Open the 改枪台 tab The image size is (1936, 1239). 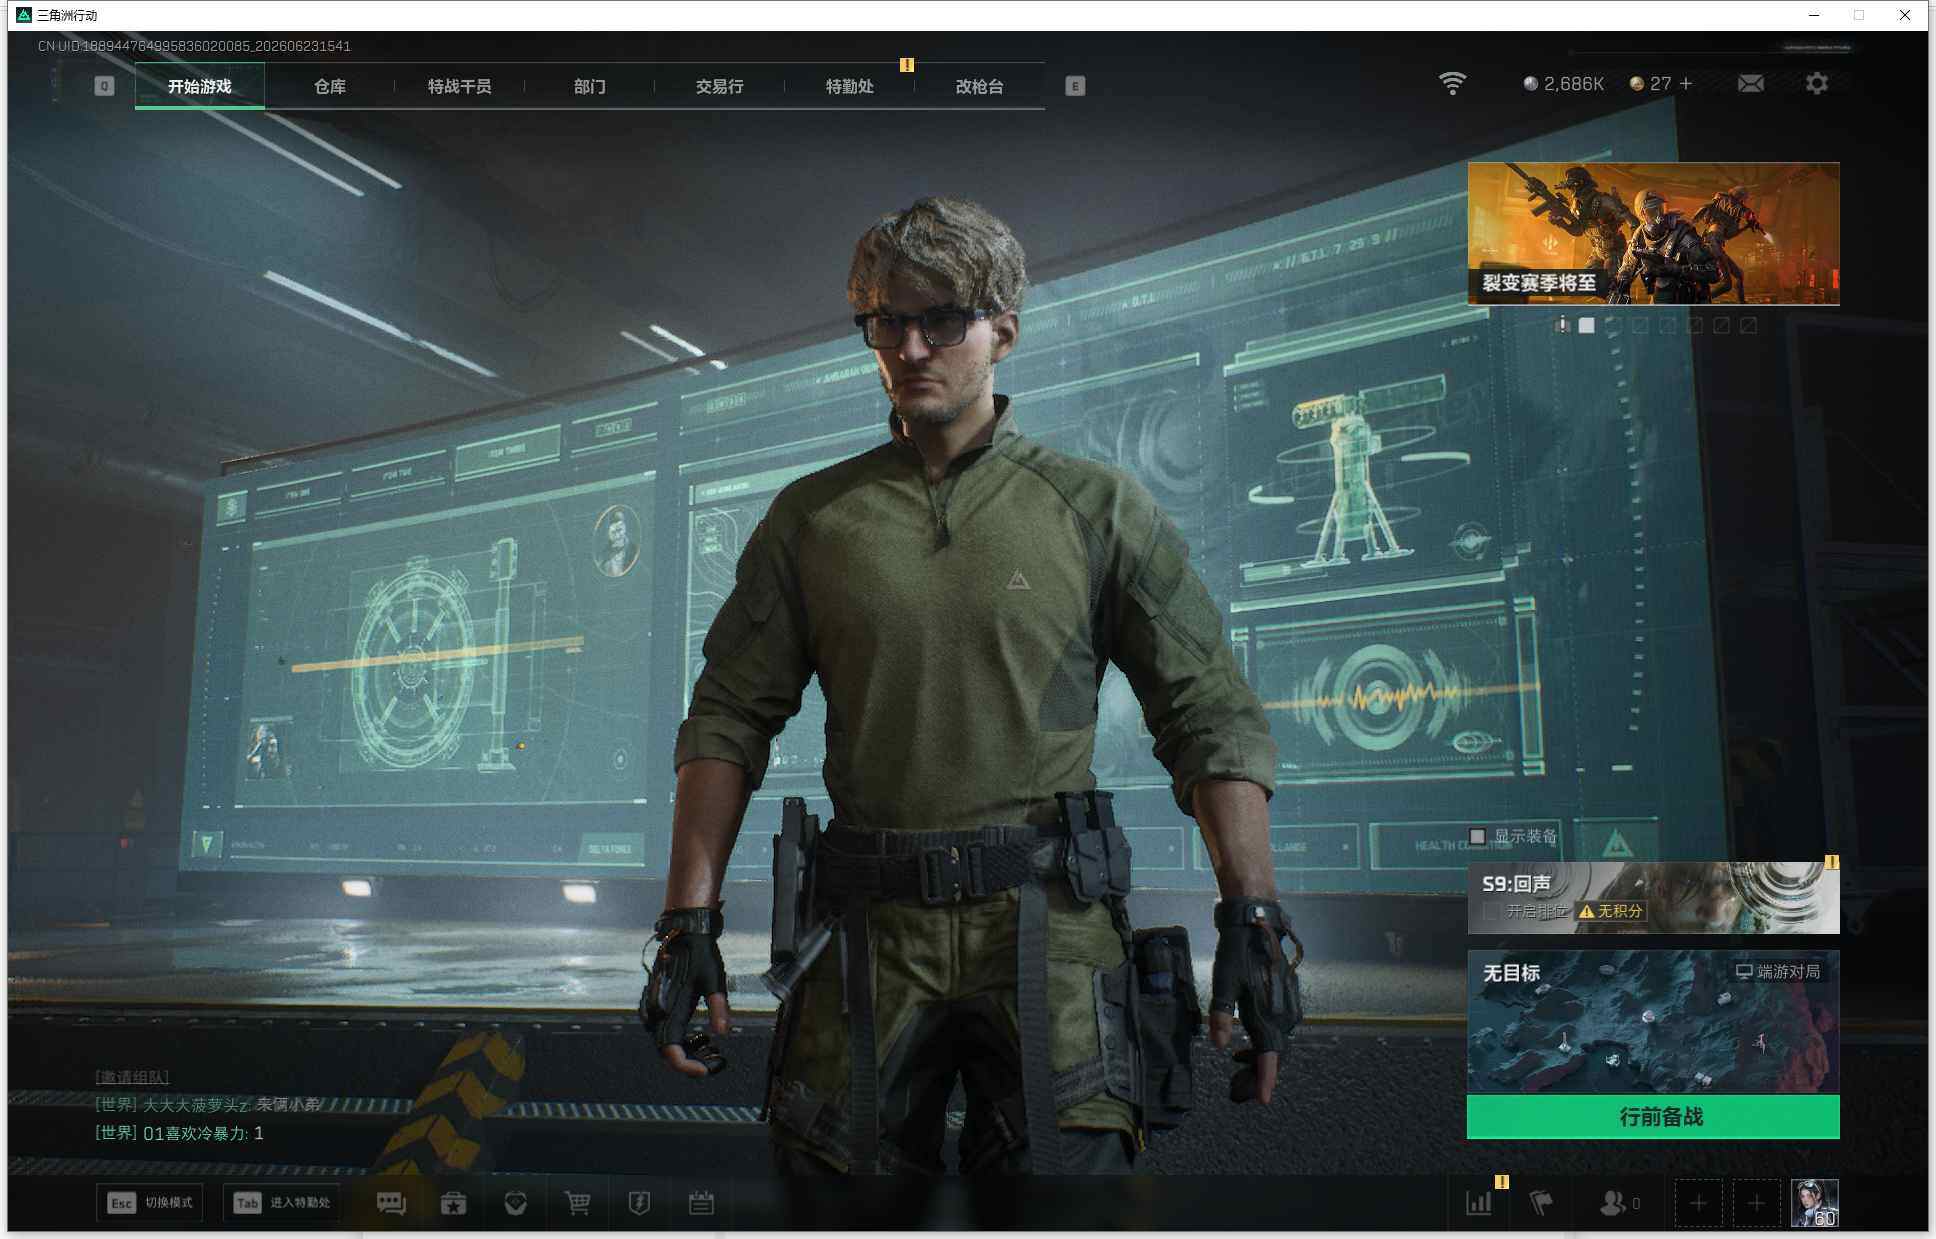pos(980,86)
